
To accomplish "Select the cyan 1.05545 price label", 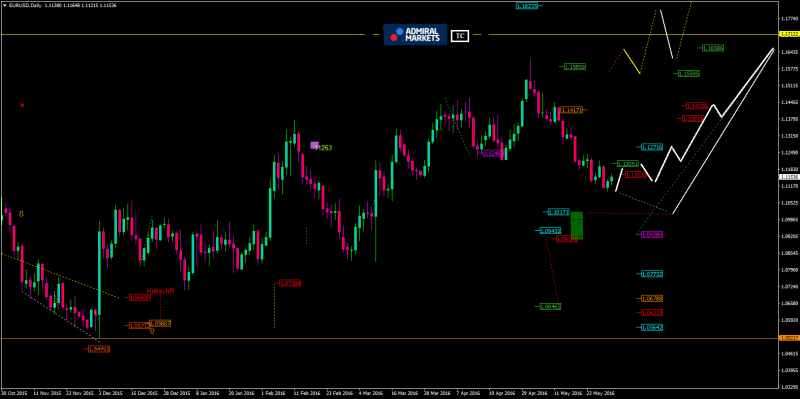I will pos(652,328).
